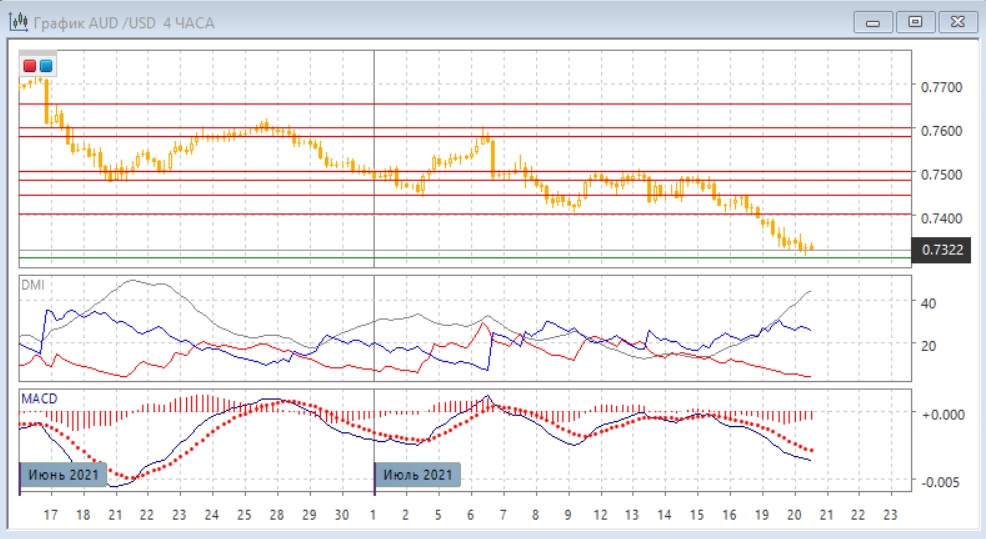Close the AUD/USD chart window
This screenshot has height=539, width=986.
[x=957, y=22]
